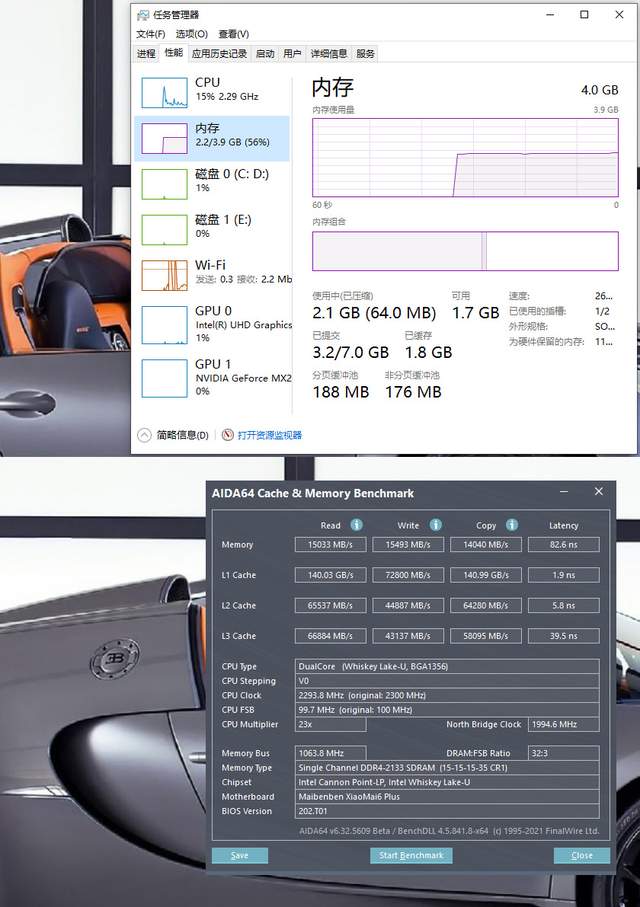The height and width of the screenshot is (907, 640).
Task: Click the Write info icon in AIDA64
Action: point(436,525)
